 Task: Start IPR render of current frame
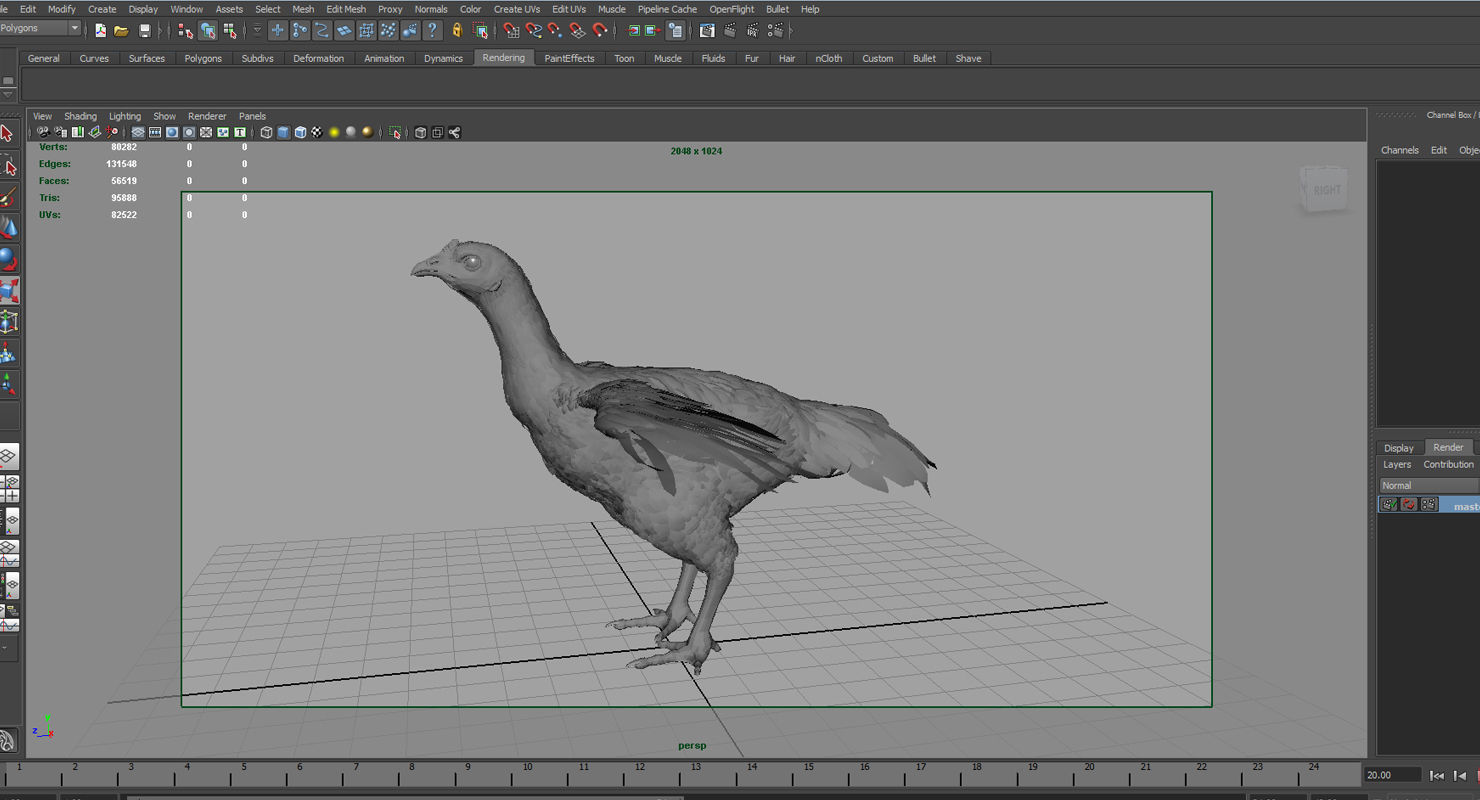click(x=752, y=31)
